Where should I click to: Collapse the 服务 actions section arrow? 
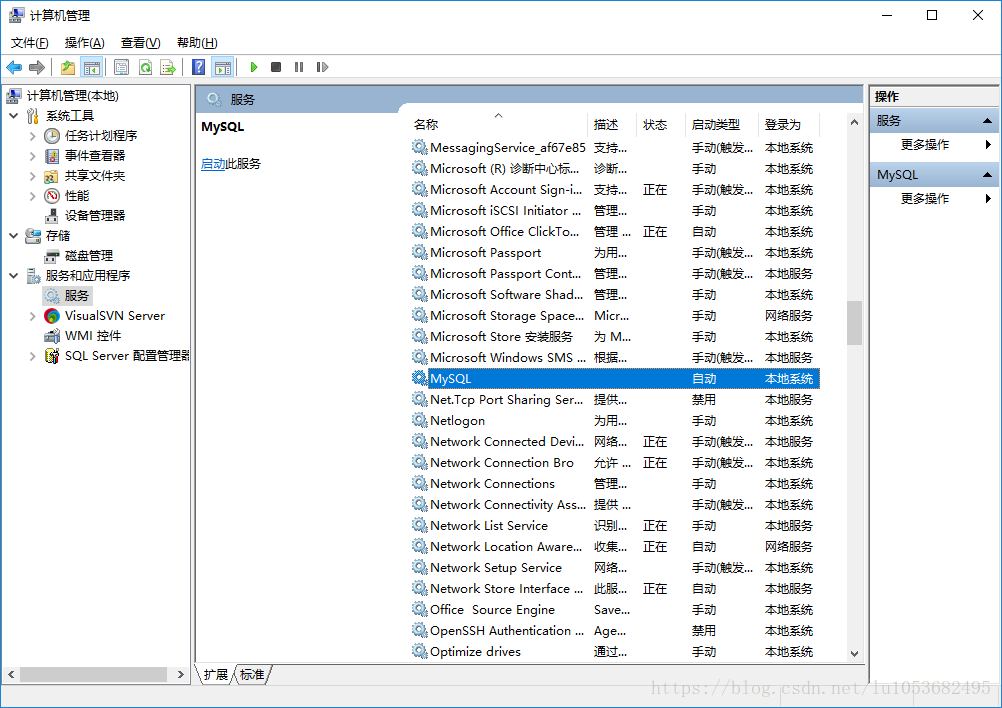[x=987, y=121]
